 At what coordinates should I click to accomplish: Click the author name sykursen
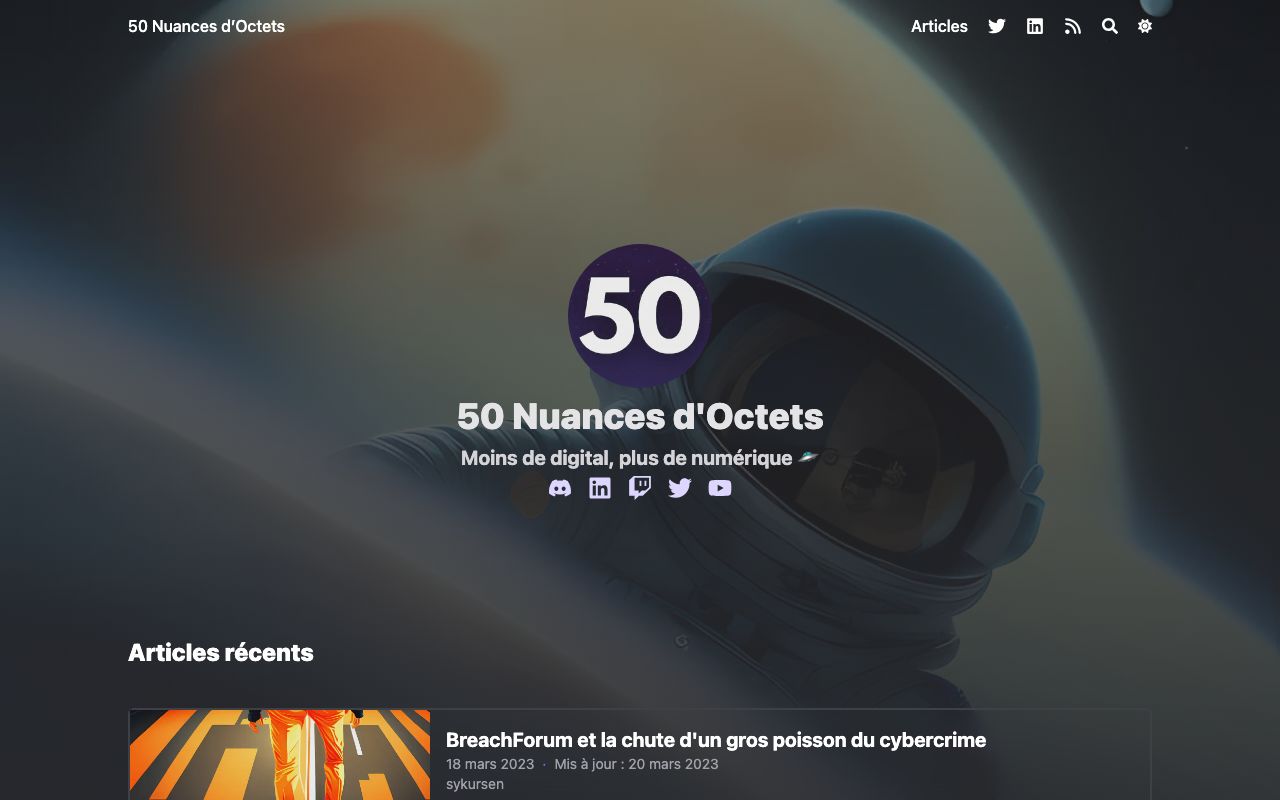(475, 784)
